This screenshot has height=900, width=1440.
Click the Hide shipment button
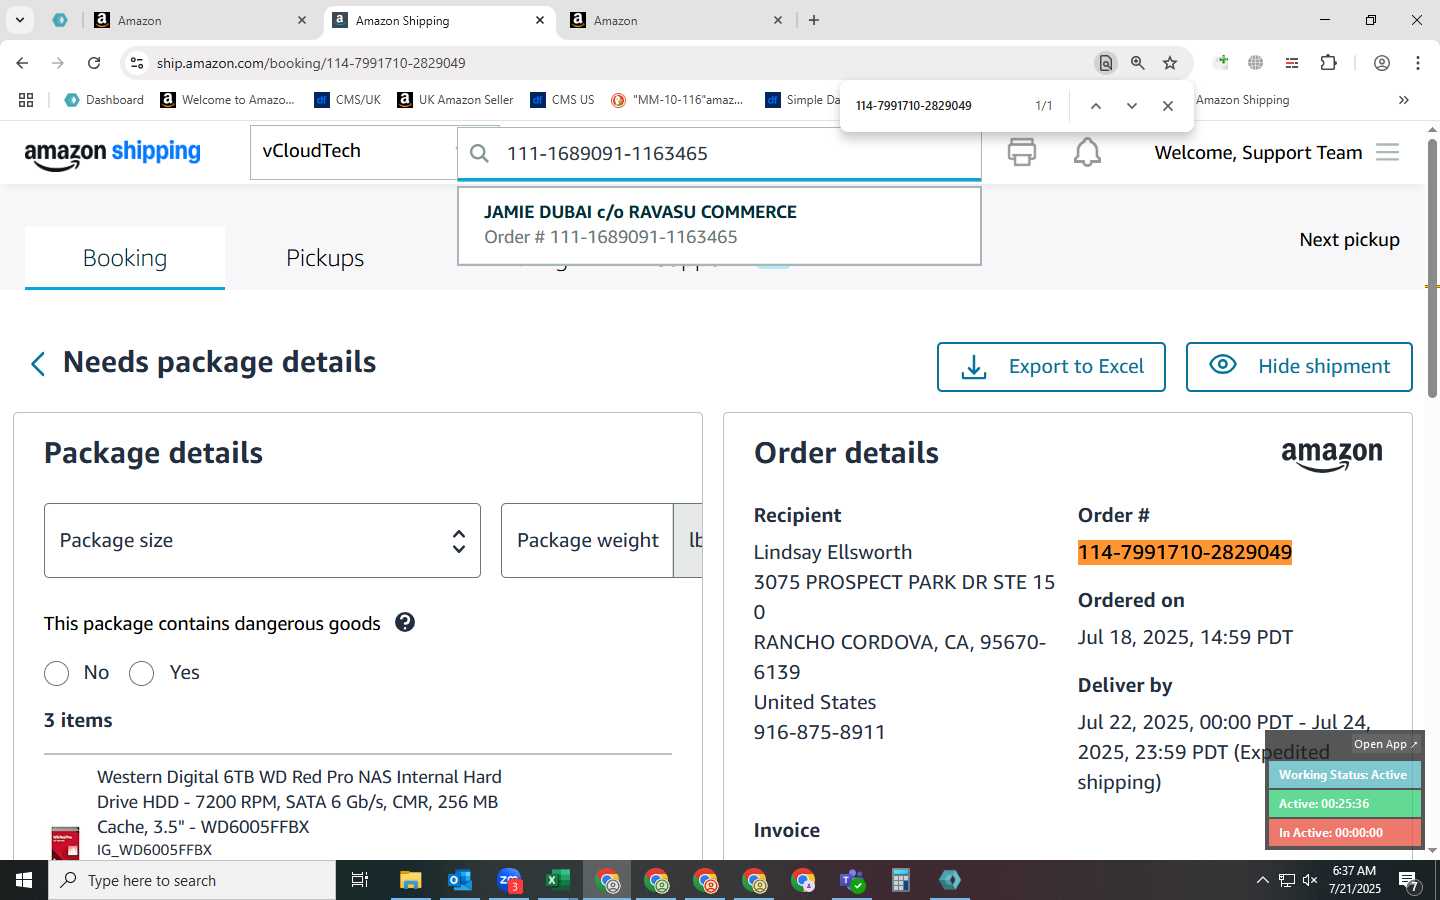point(1299,367)
